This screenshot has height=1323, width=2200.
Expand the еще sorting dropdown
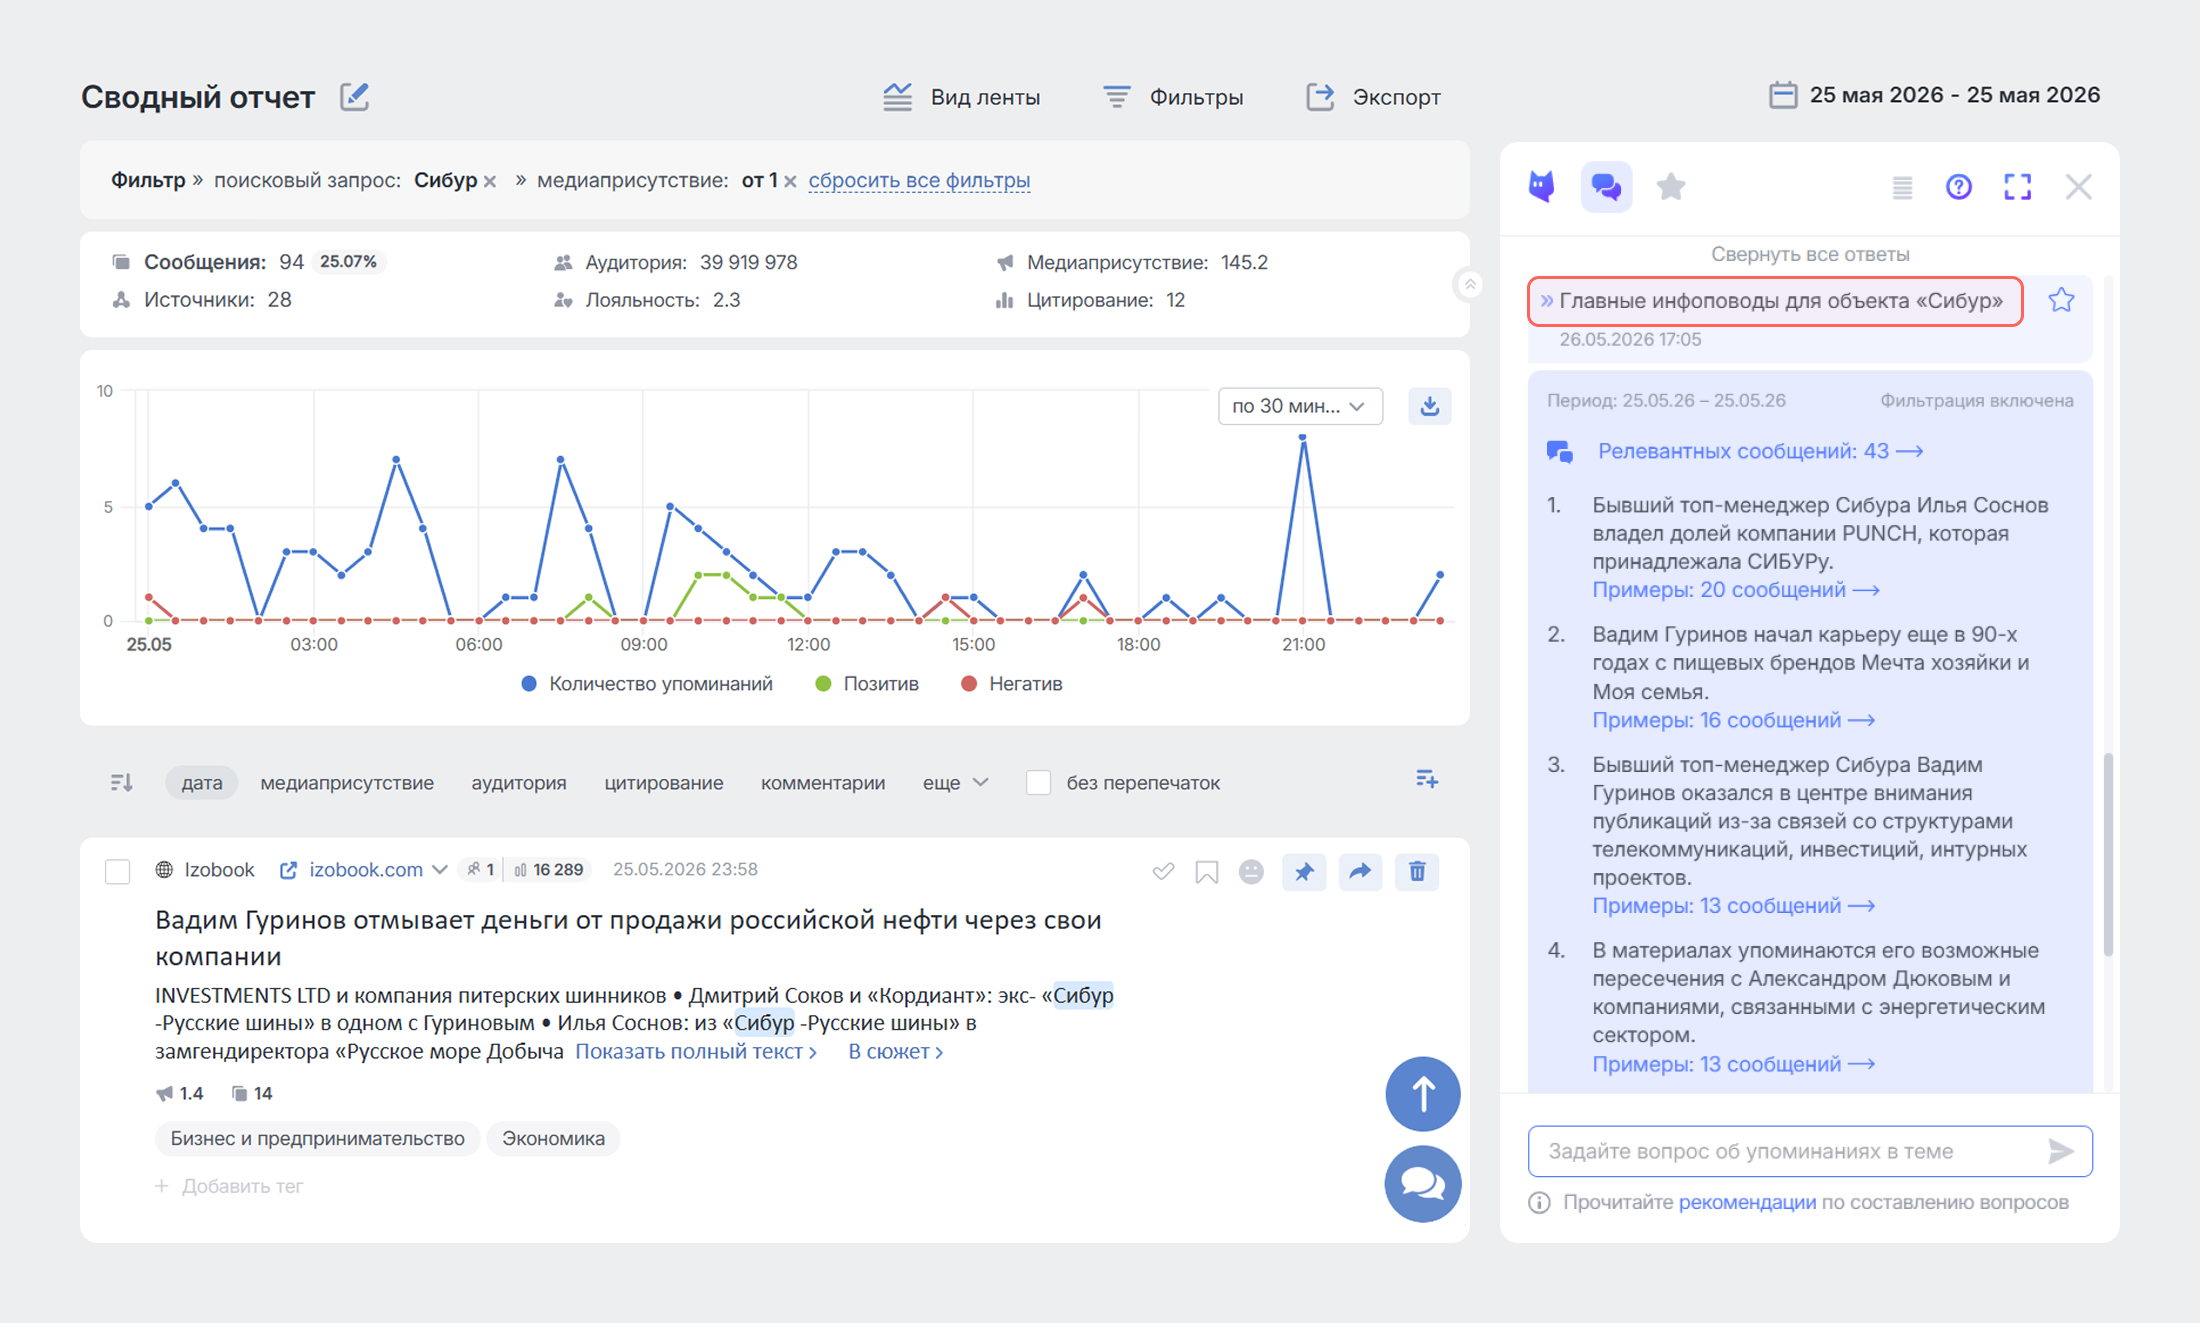click(955, 783)
